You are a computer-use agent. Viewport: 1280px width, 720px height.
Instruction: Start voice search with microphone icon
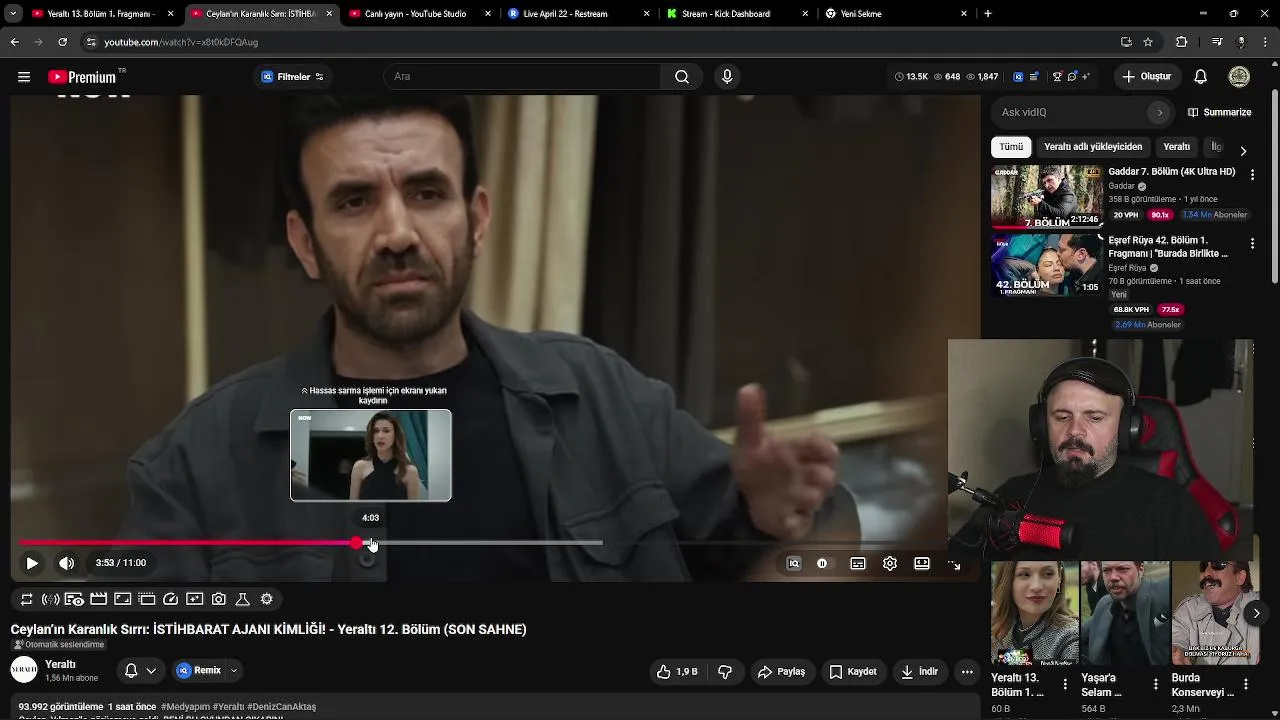[x=727, y=77]
